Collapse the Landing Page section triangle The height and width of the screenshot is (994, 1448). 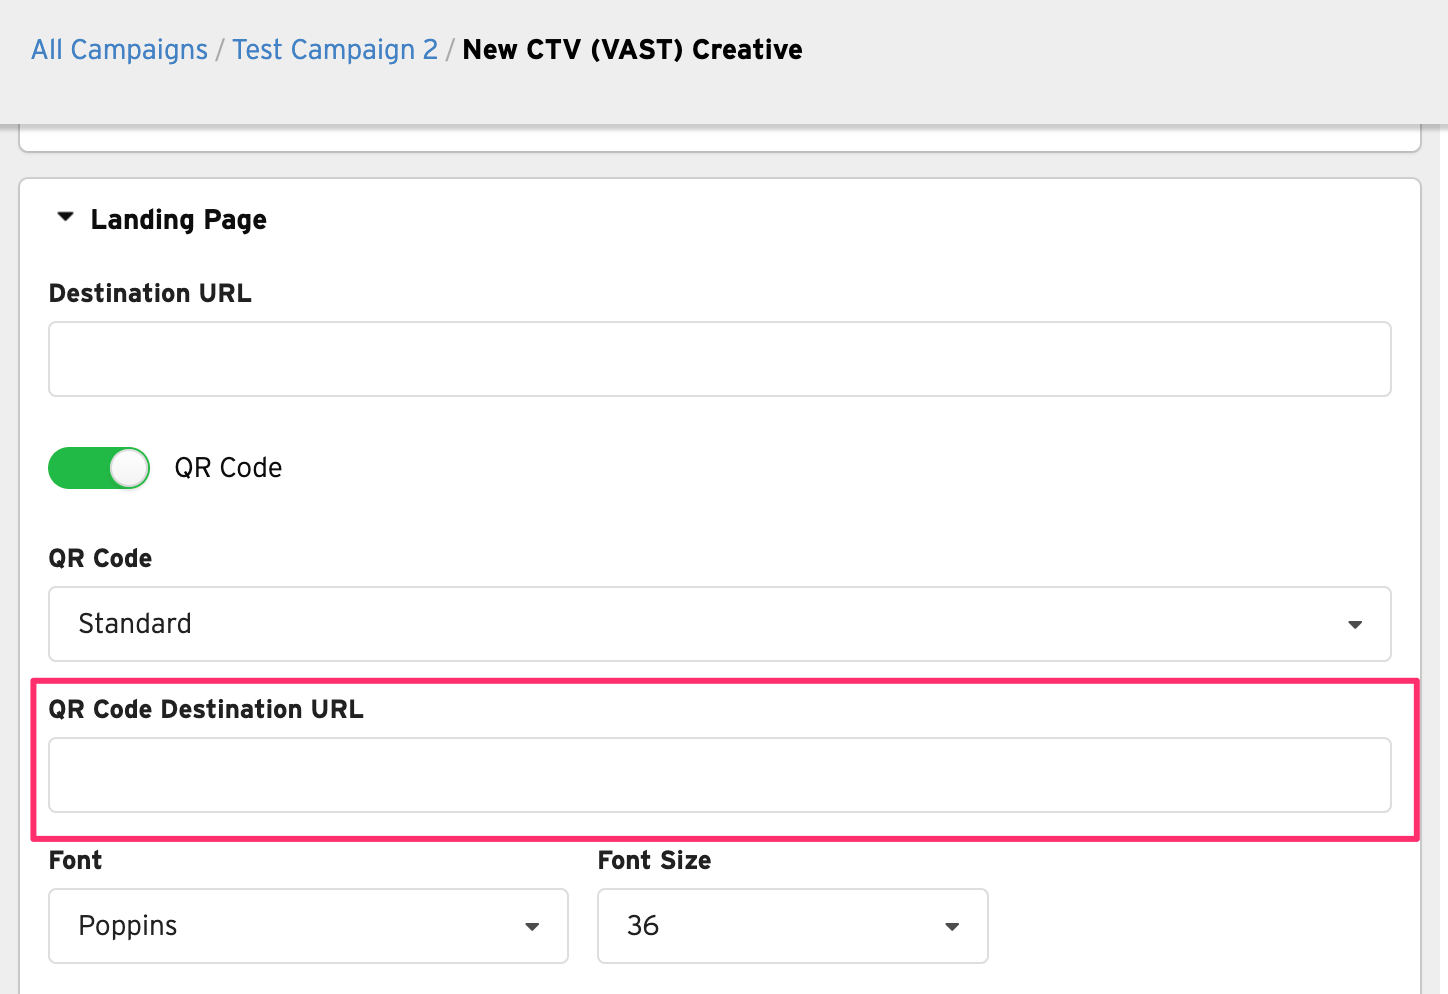[66, 217]
